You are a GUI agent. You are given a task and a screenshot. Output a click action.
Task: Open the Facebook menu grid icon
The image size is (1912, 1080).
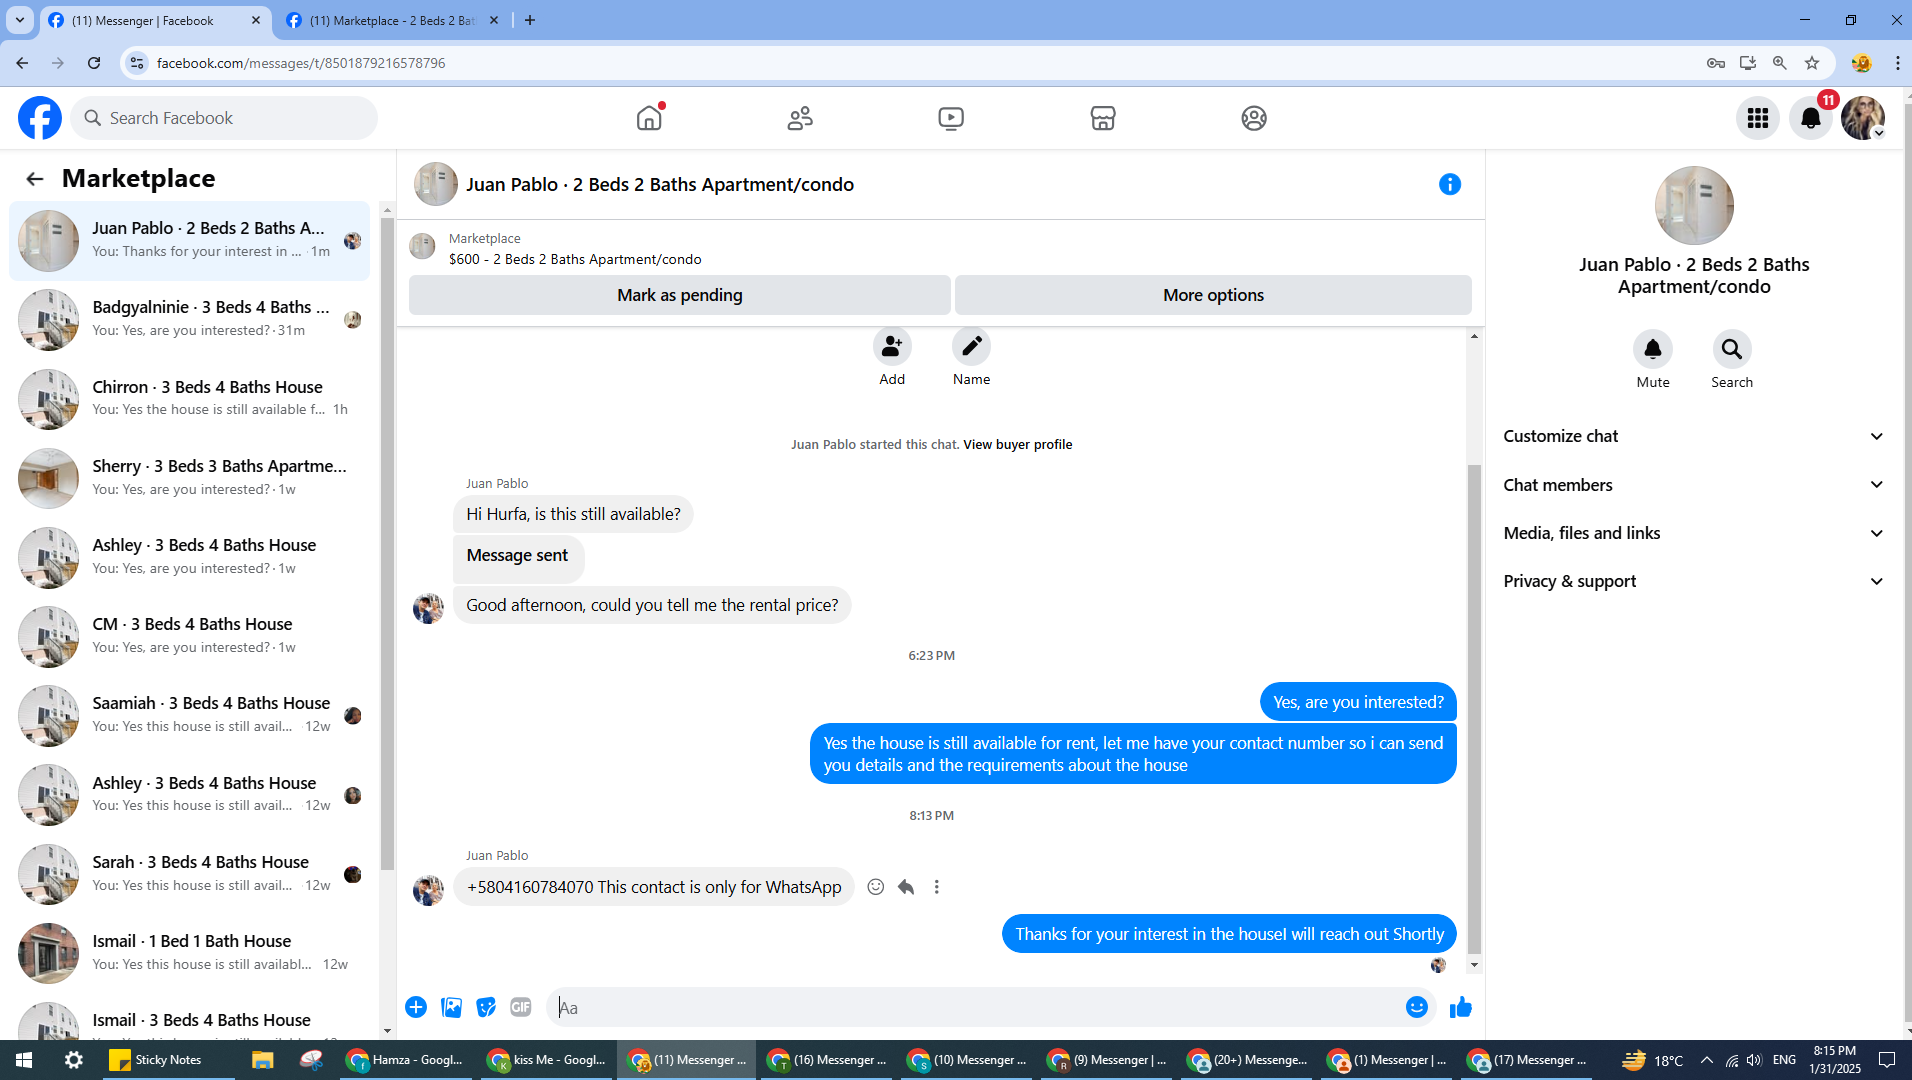click(1758, 118)
